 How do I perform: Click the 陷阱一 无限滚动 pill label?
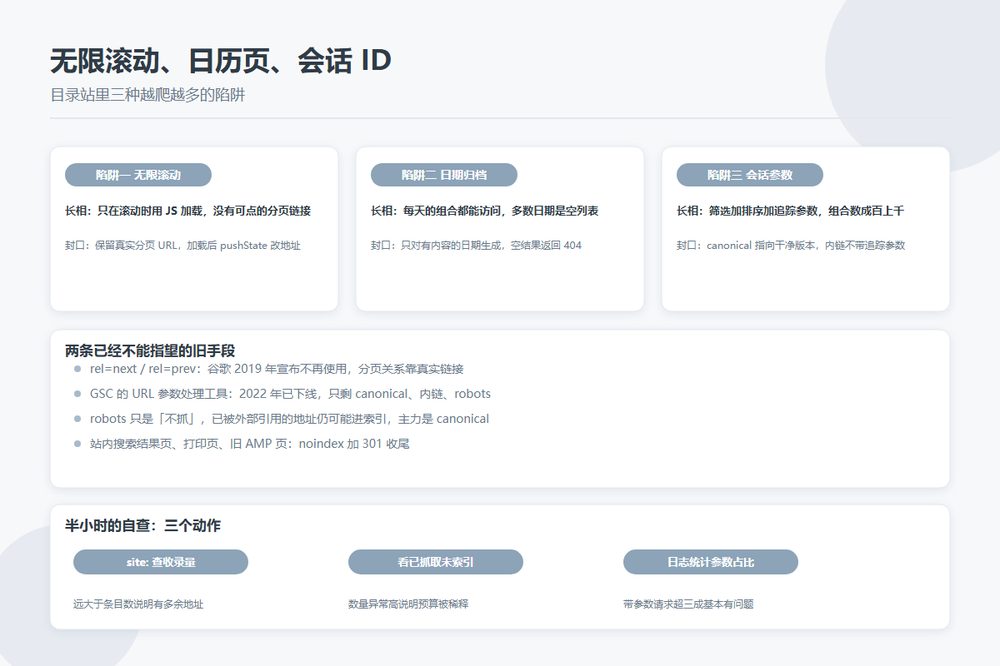(x=138, y=175)
